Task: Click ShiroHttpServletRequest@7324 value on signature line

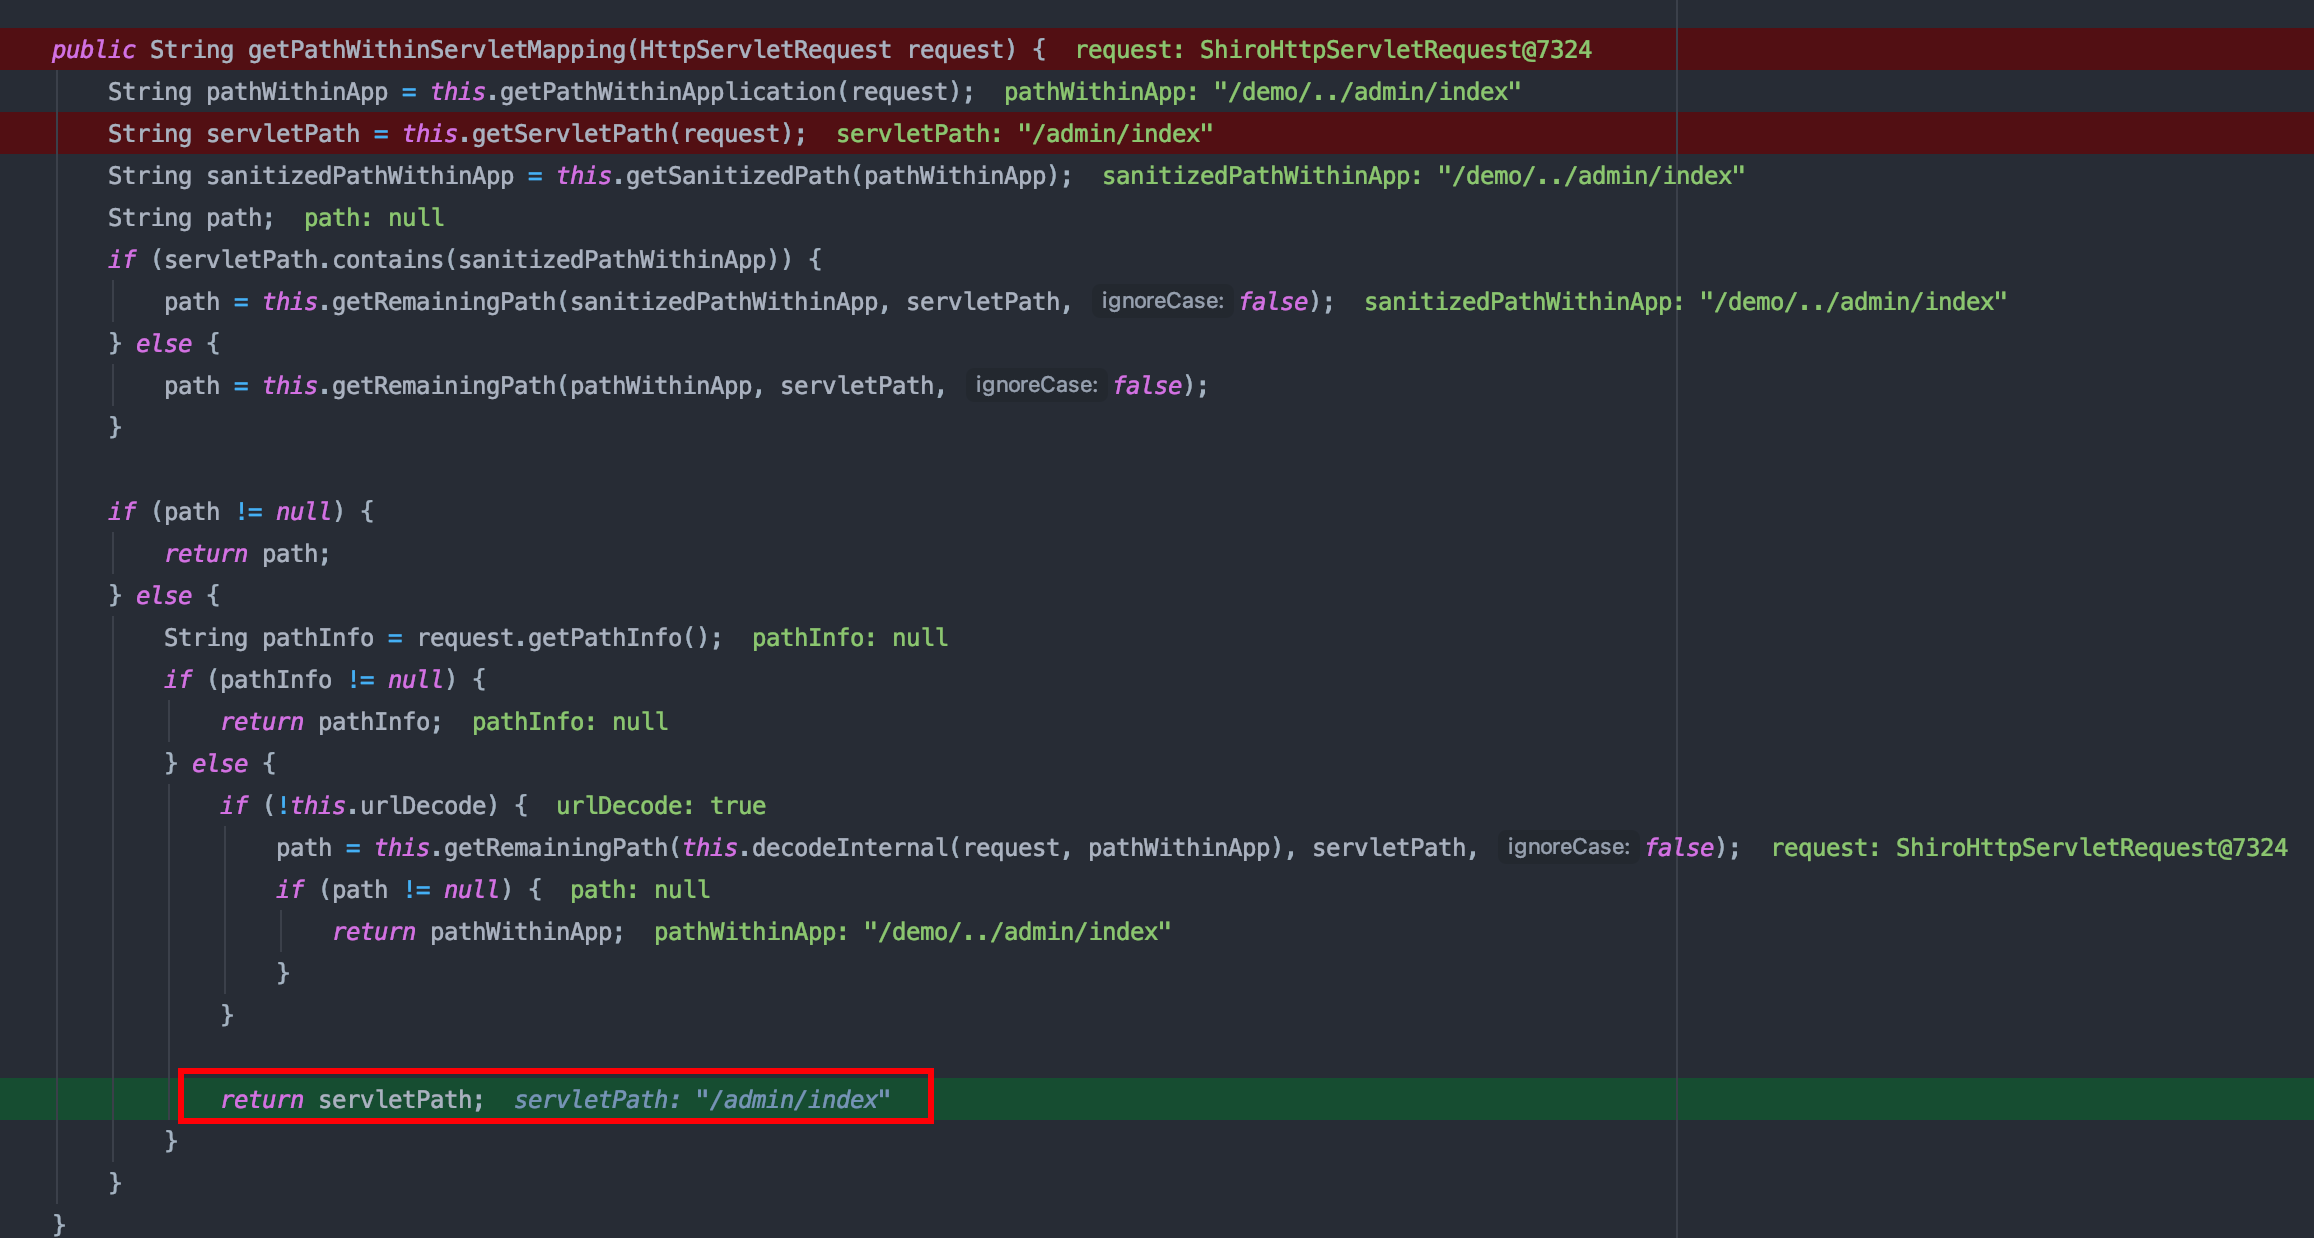Action: point(1395,50)
